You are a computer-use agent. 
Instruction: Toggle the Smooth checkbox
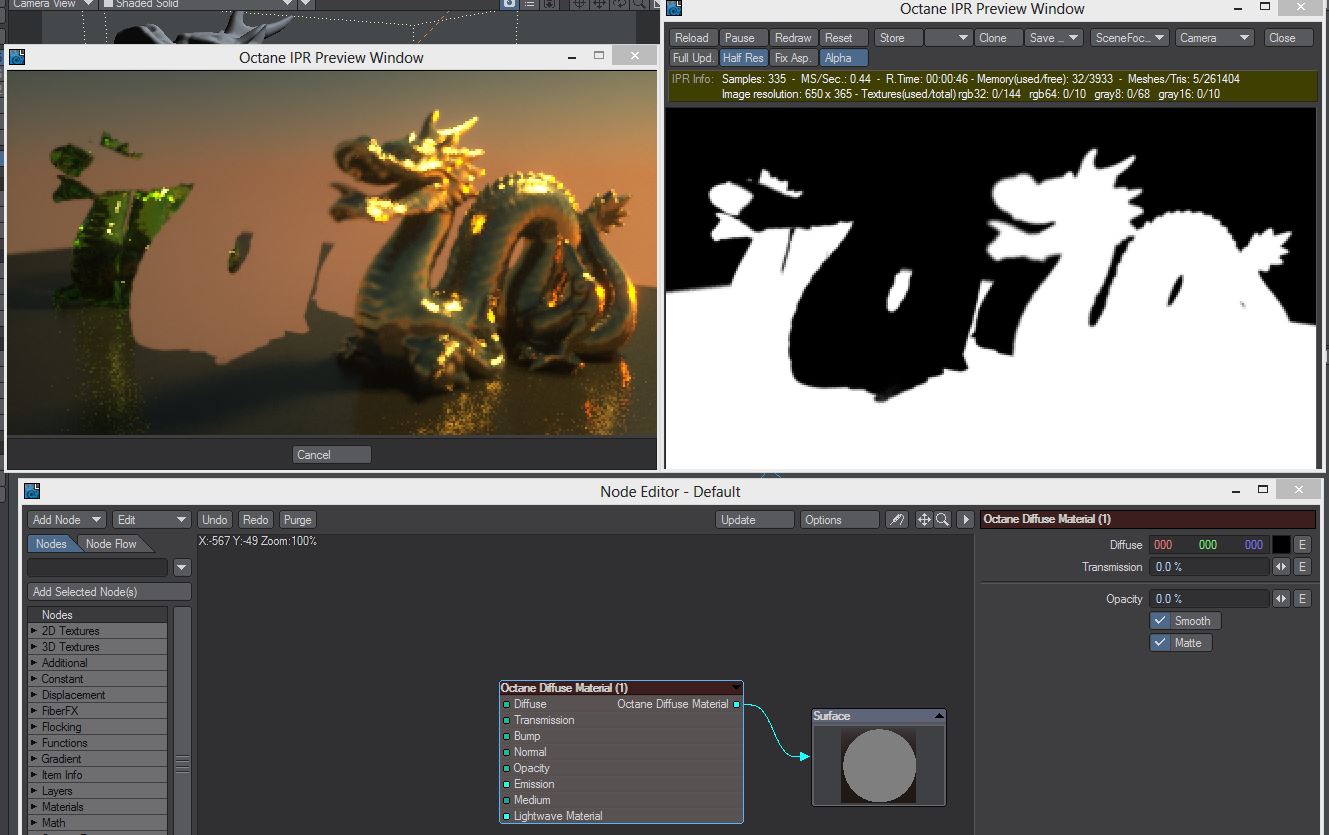click(x=1186, y=621)
